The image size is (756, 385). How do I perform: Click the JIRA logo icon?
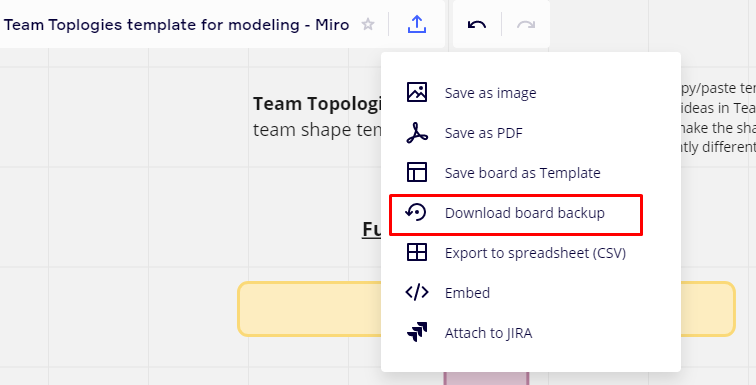pyautogui.click(x=417, y=332)
